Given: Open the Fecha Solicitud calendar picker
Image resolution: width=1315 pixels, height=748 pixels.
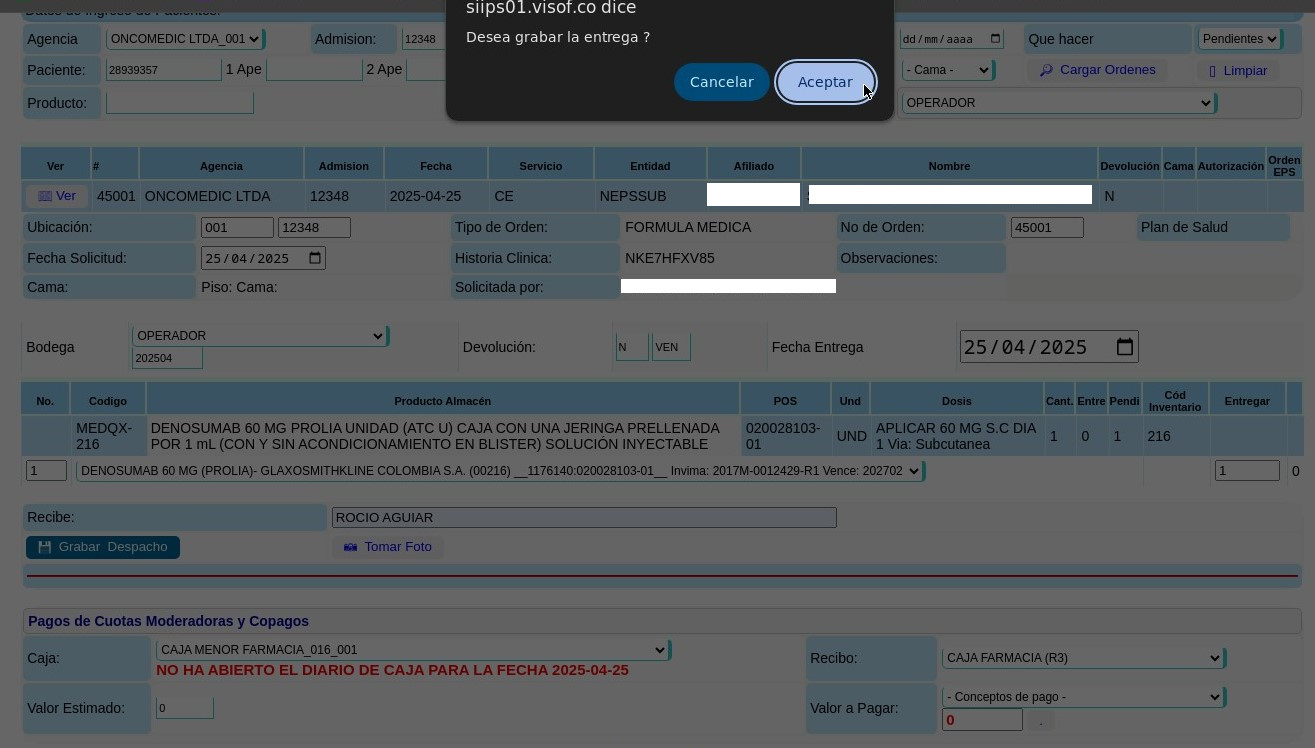Looking at the screenshot, I should [315, 258].
